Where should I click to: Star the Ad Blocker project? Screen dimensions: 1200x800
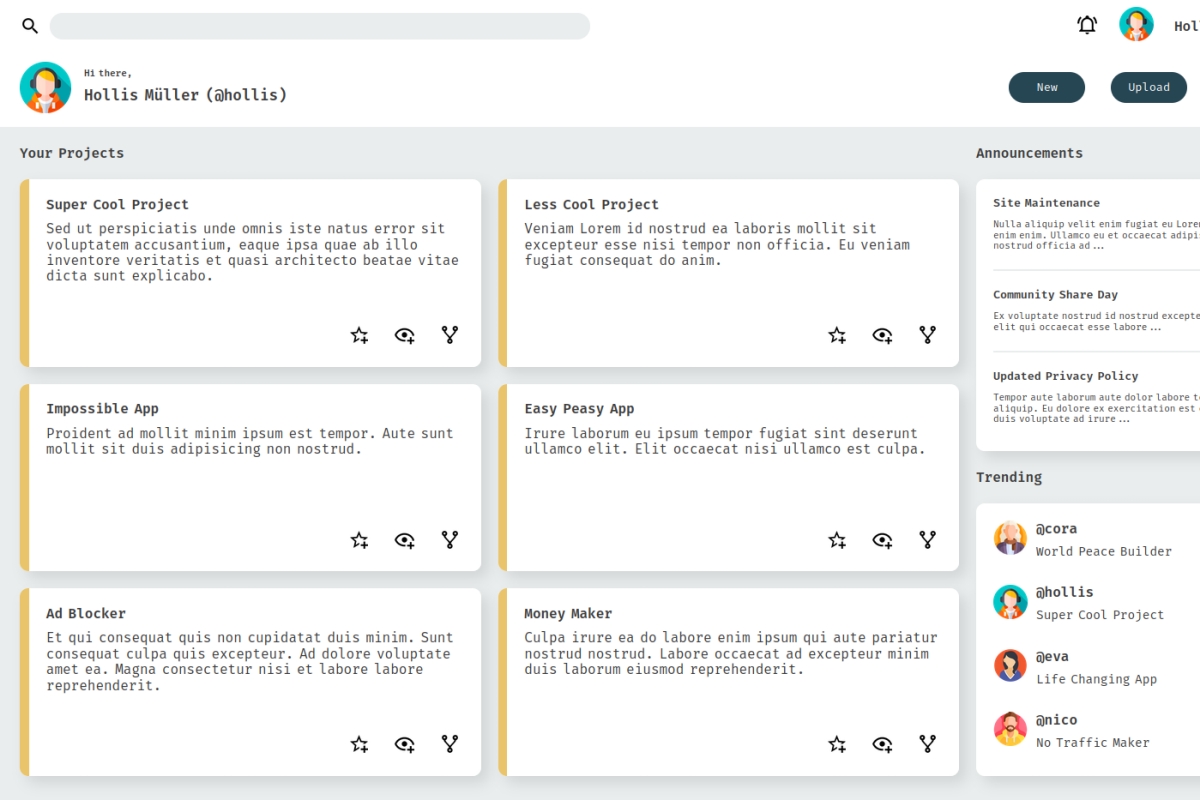tap(359, 744)
